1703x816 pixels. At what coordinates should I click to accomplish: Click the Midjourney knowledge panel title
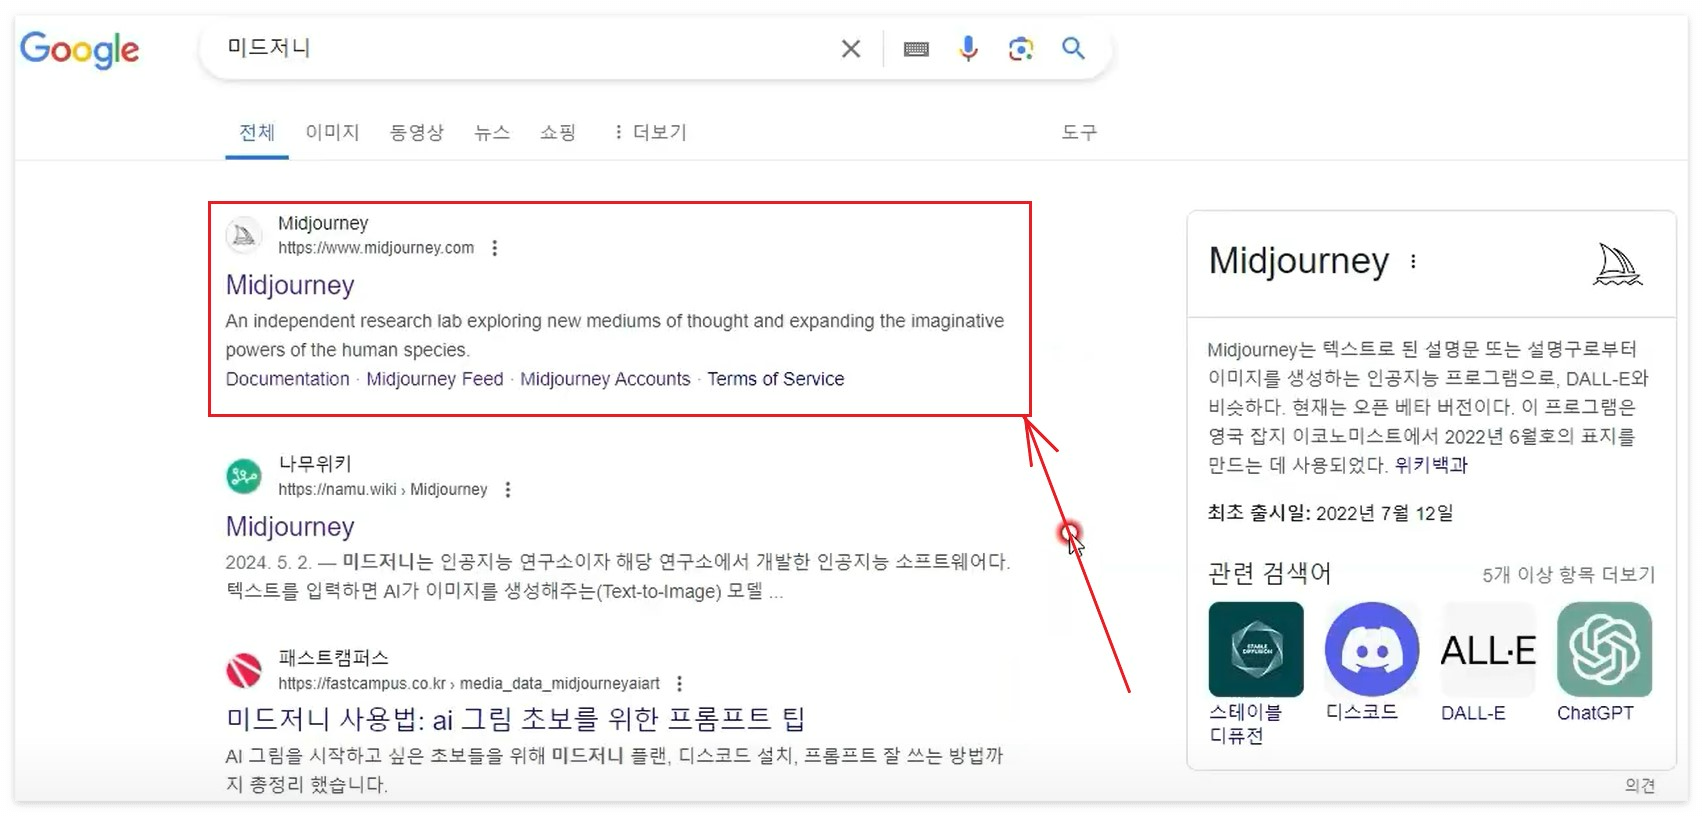[x=1299, y=262]
